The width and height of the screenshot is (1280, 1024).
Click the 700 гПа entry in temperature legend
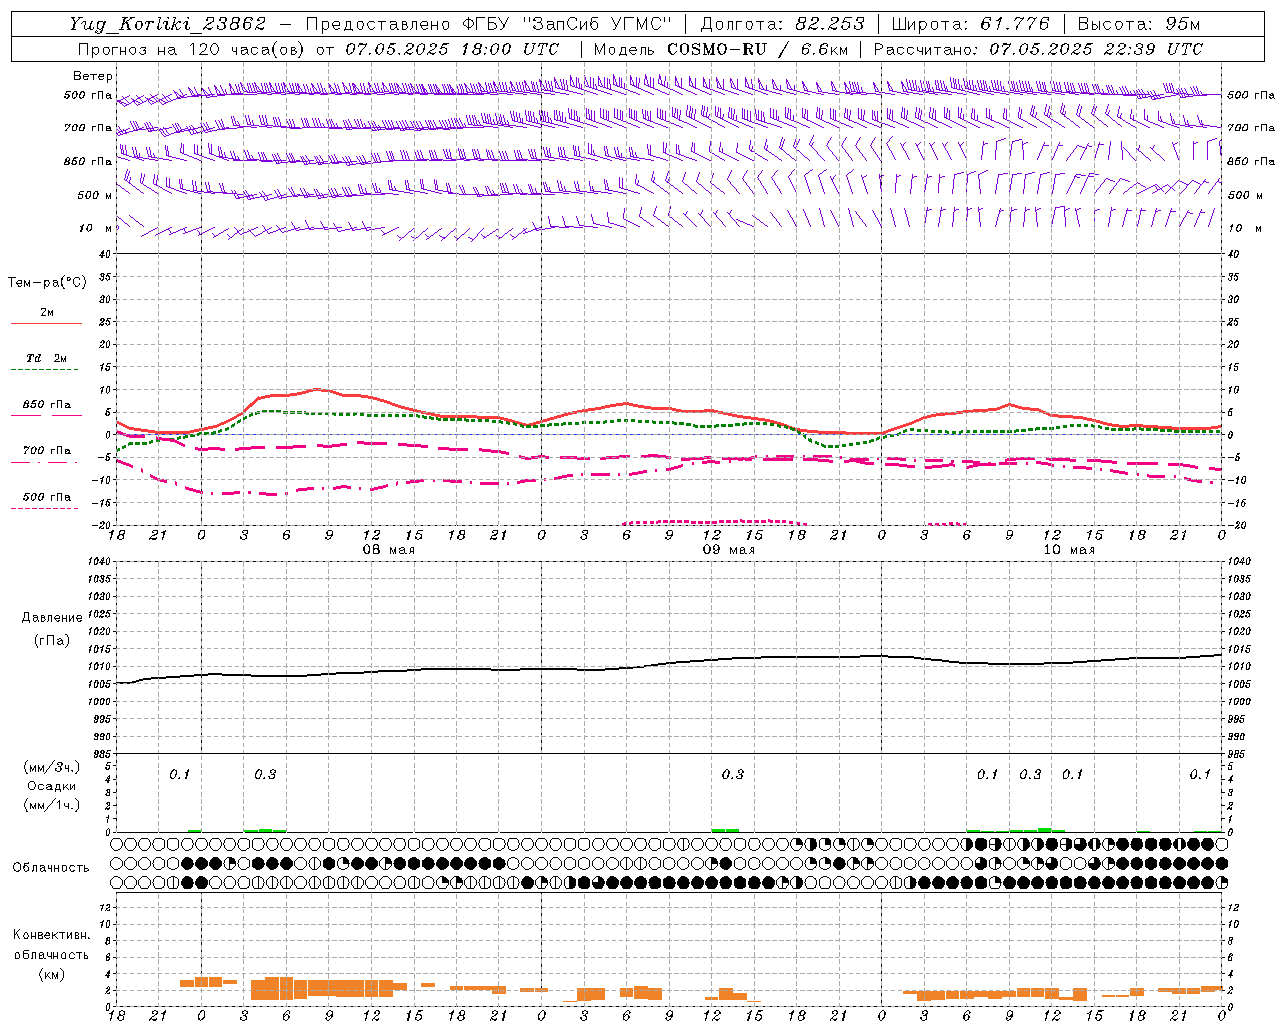point(47,451)
